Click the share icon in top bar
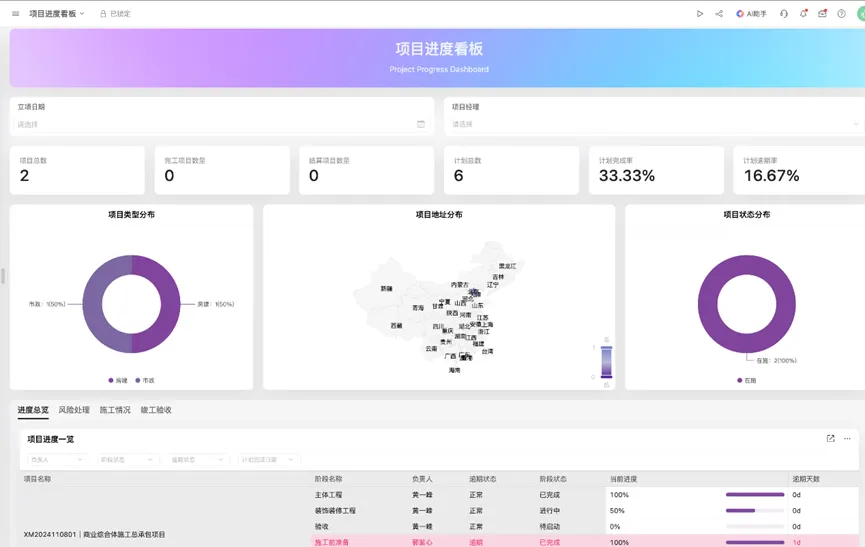 pyautogui.click(x=719, y=14)
